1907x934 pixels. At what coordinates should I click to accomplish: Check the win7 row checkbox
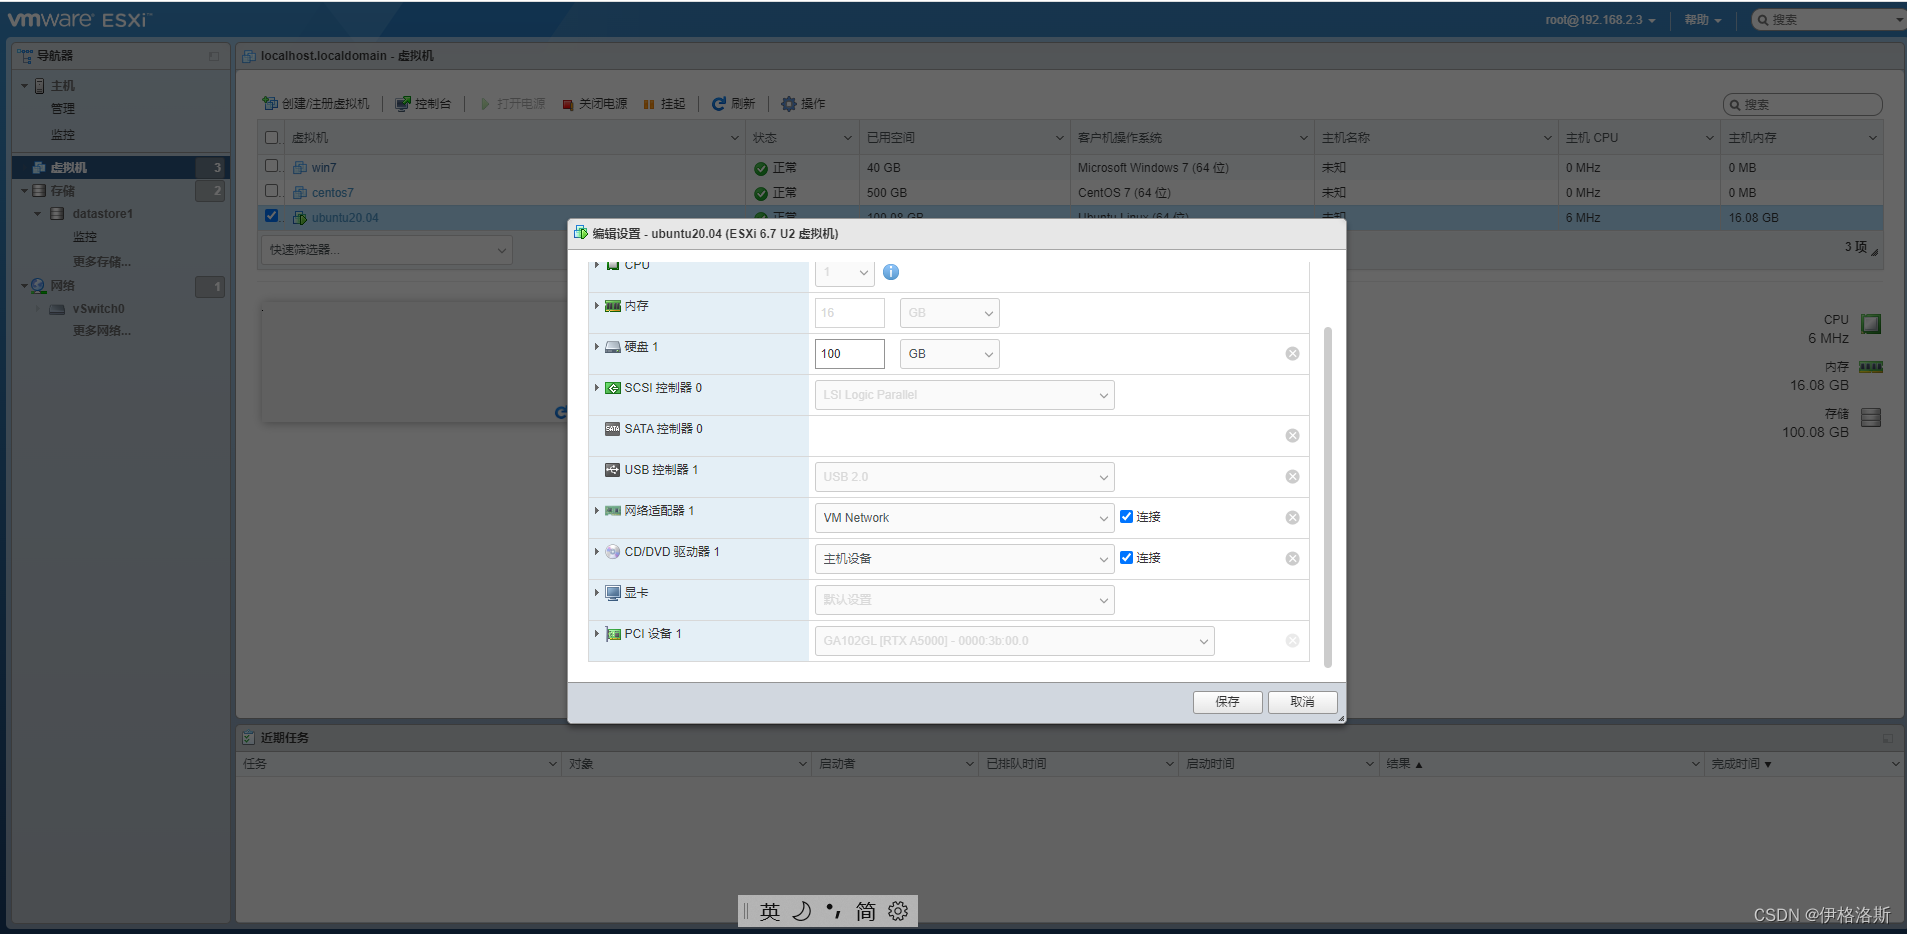point(271,166)
